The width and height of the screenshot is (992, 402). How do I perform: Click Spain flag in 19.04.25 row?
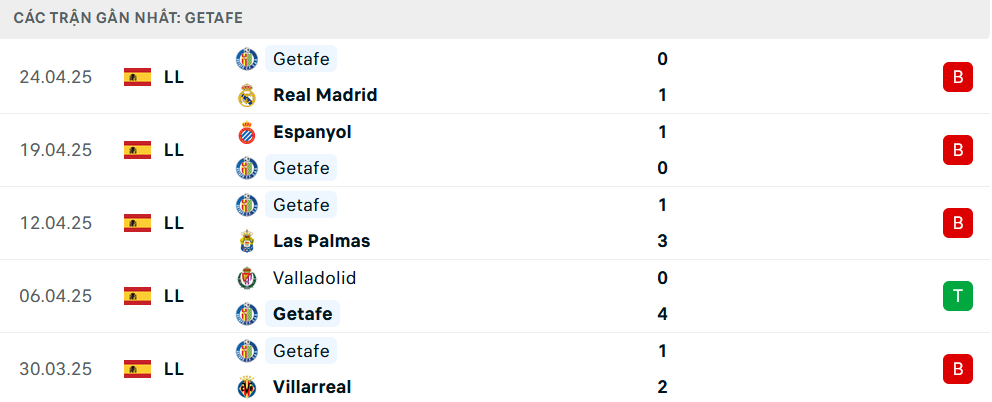[137, 150]
